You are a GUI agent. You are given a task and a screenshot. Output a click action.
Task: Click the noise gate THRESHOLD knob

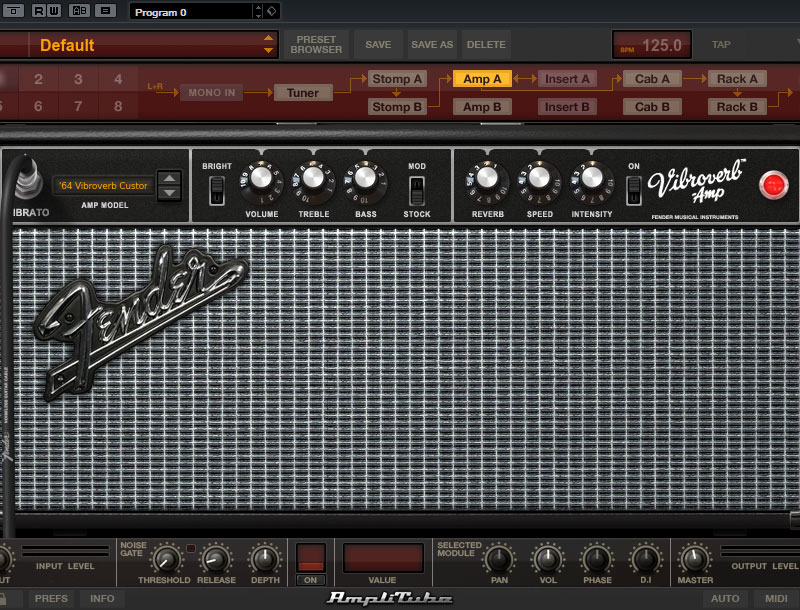click(166, 560)
